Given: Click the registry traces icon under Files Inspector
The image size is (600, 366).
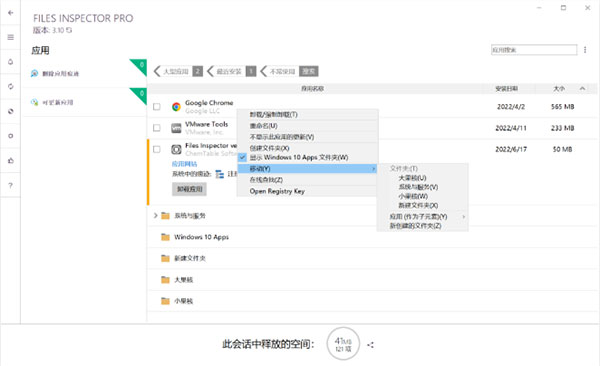Looking at the screenshot, I should click(x=220, y=174).
